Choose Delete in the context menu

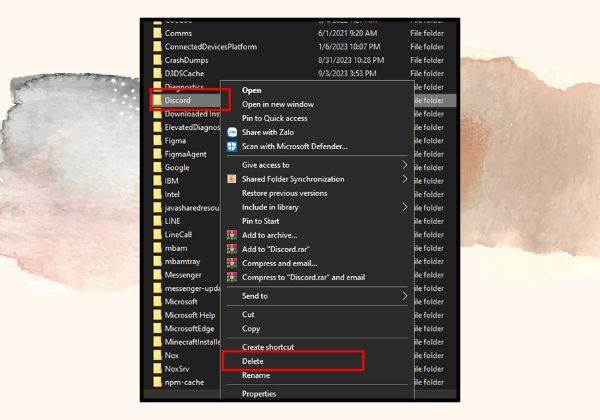pos(253,361)
